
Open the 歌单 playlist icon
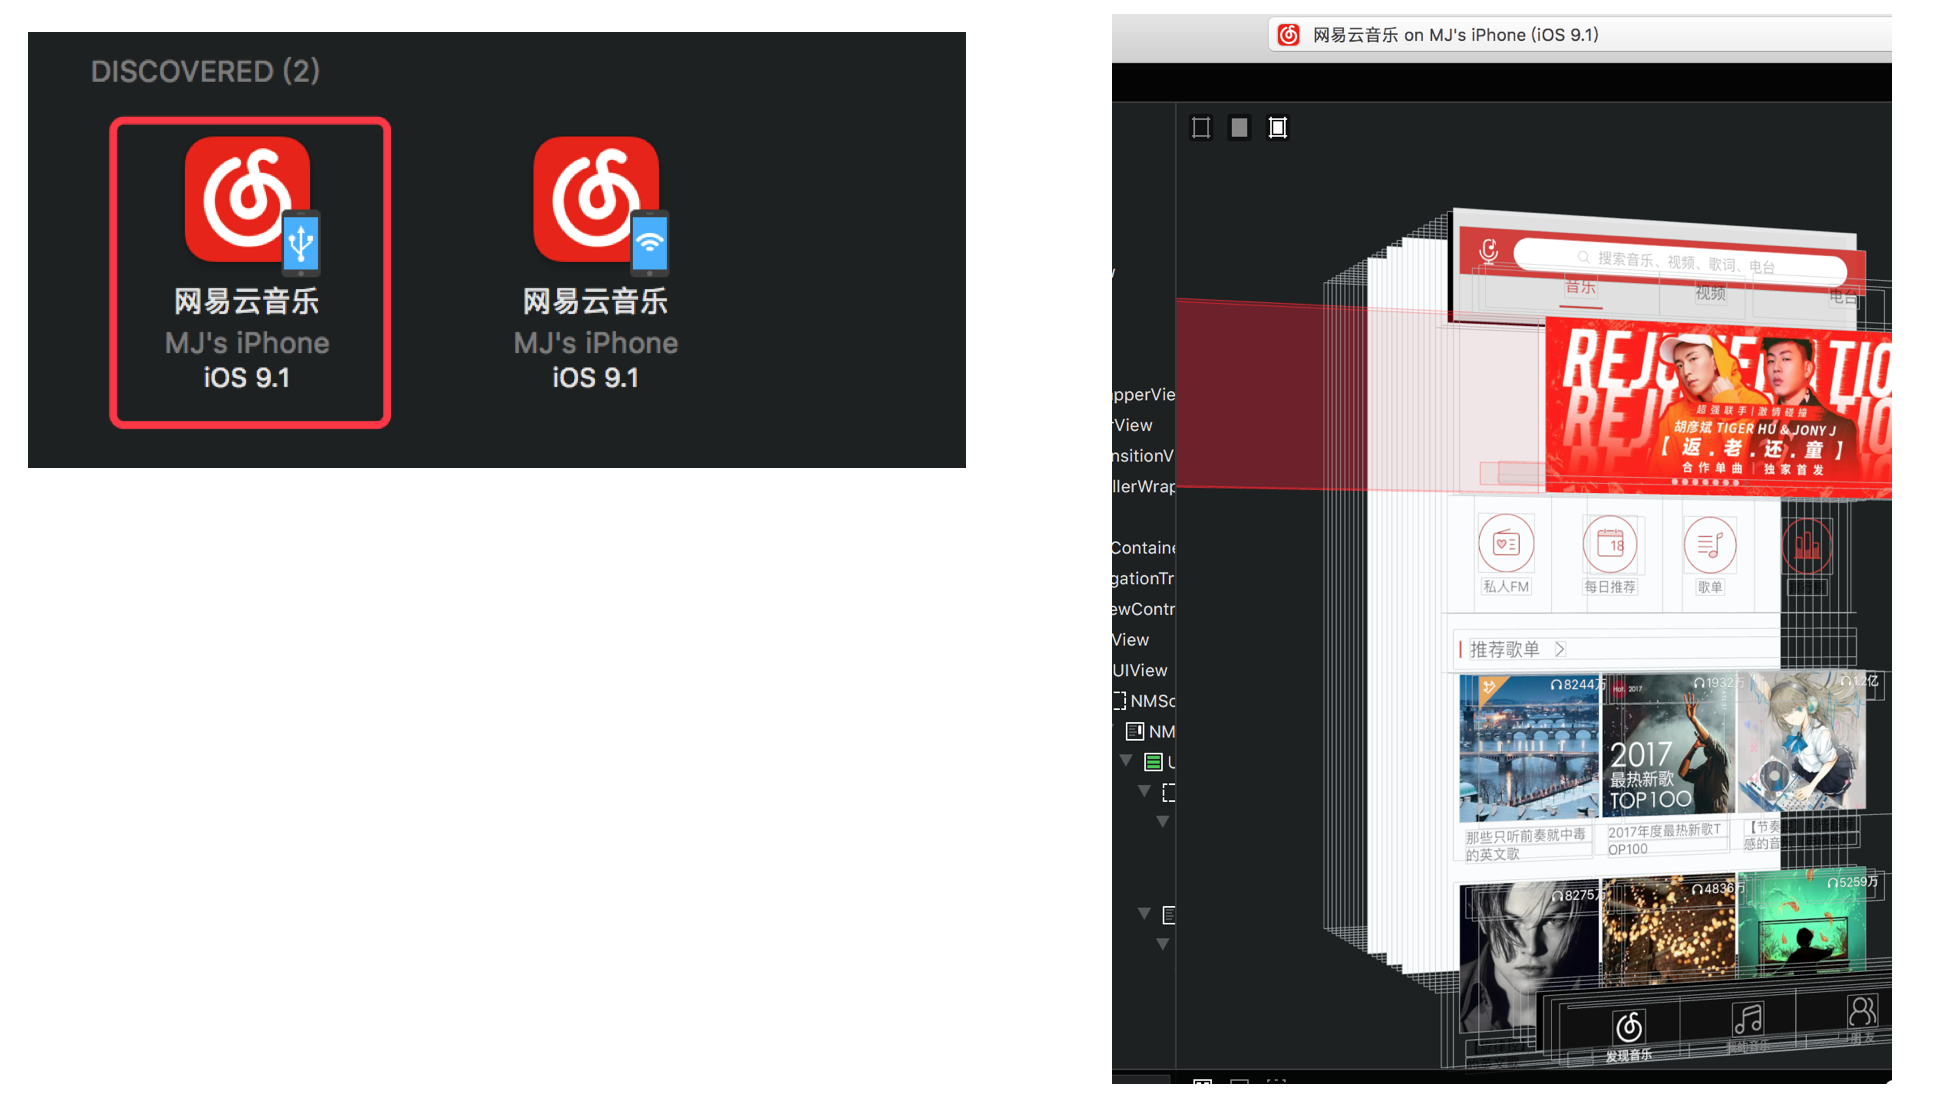click(x=1710, y=545)
